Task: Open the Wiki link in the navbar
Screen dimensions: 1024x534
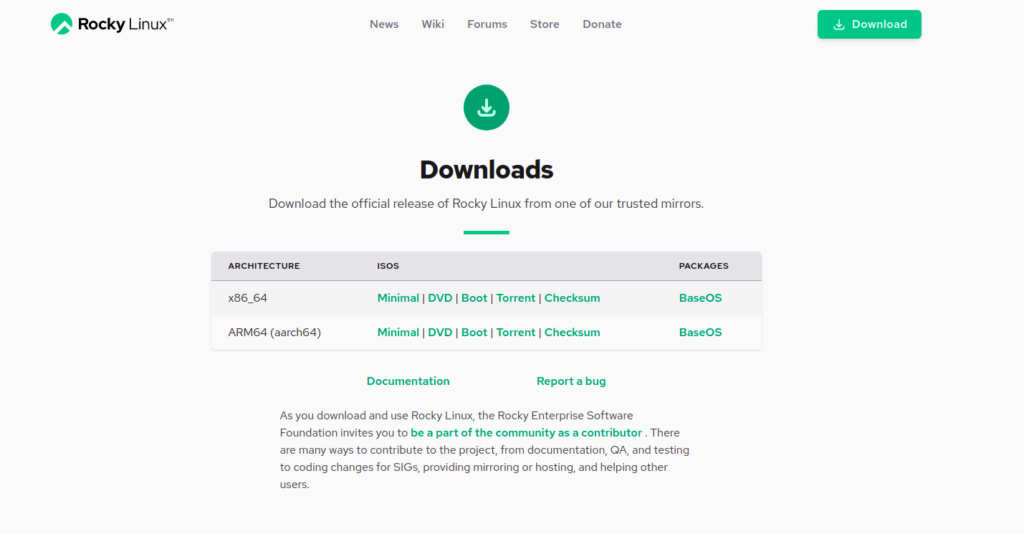Action: pyautogui.click(x=432, y=24)
